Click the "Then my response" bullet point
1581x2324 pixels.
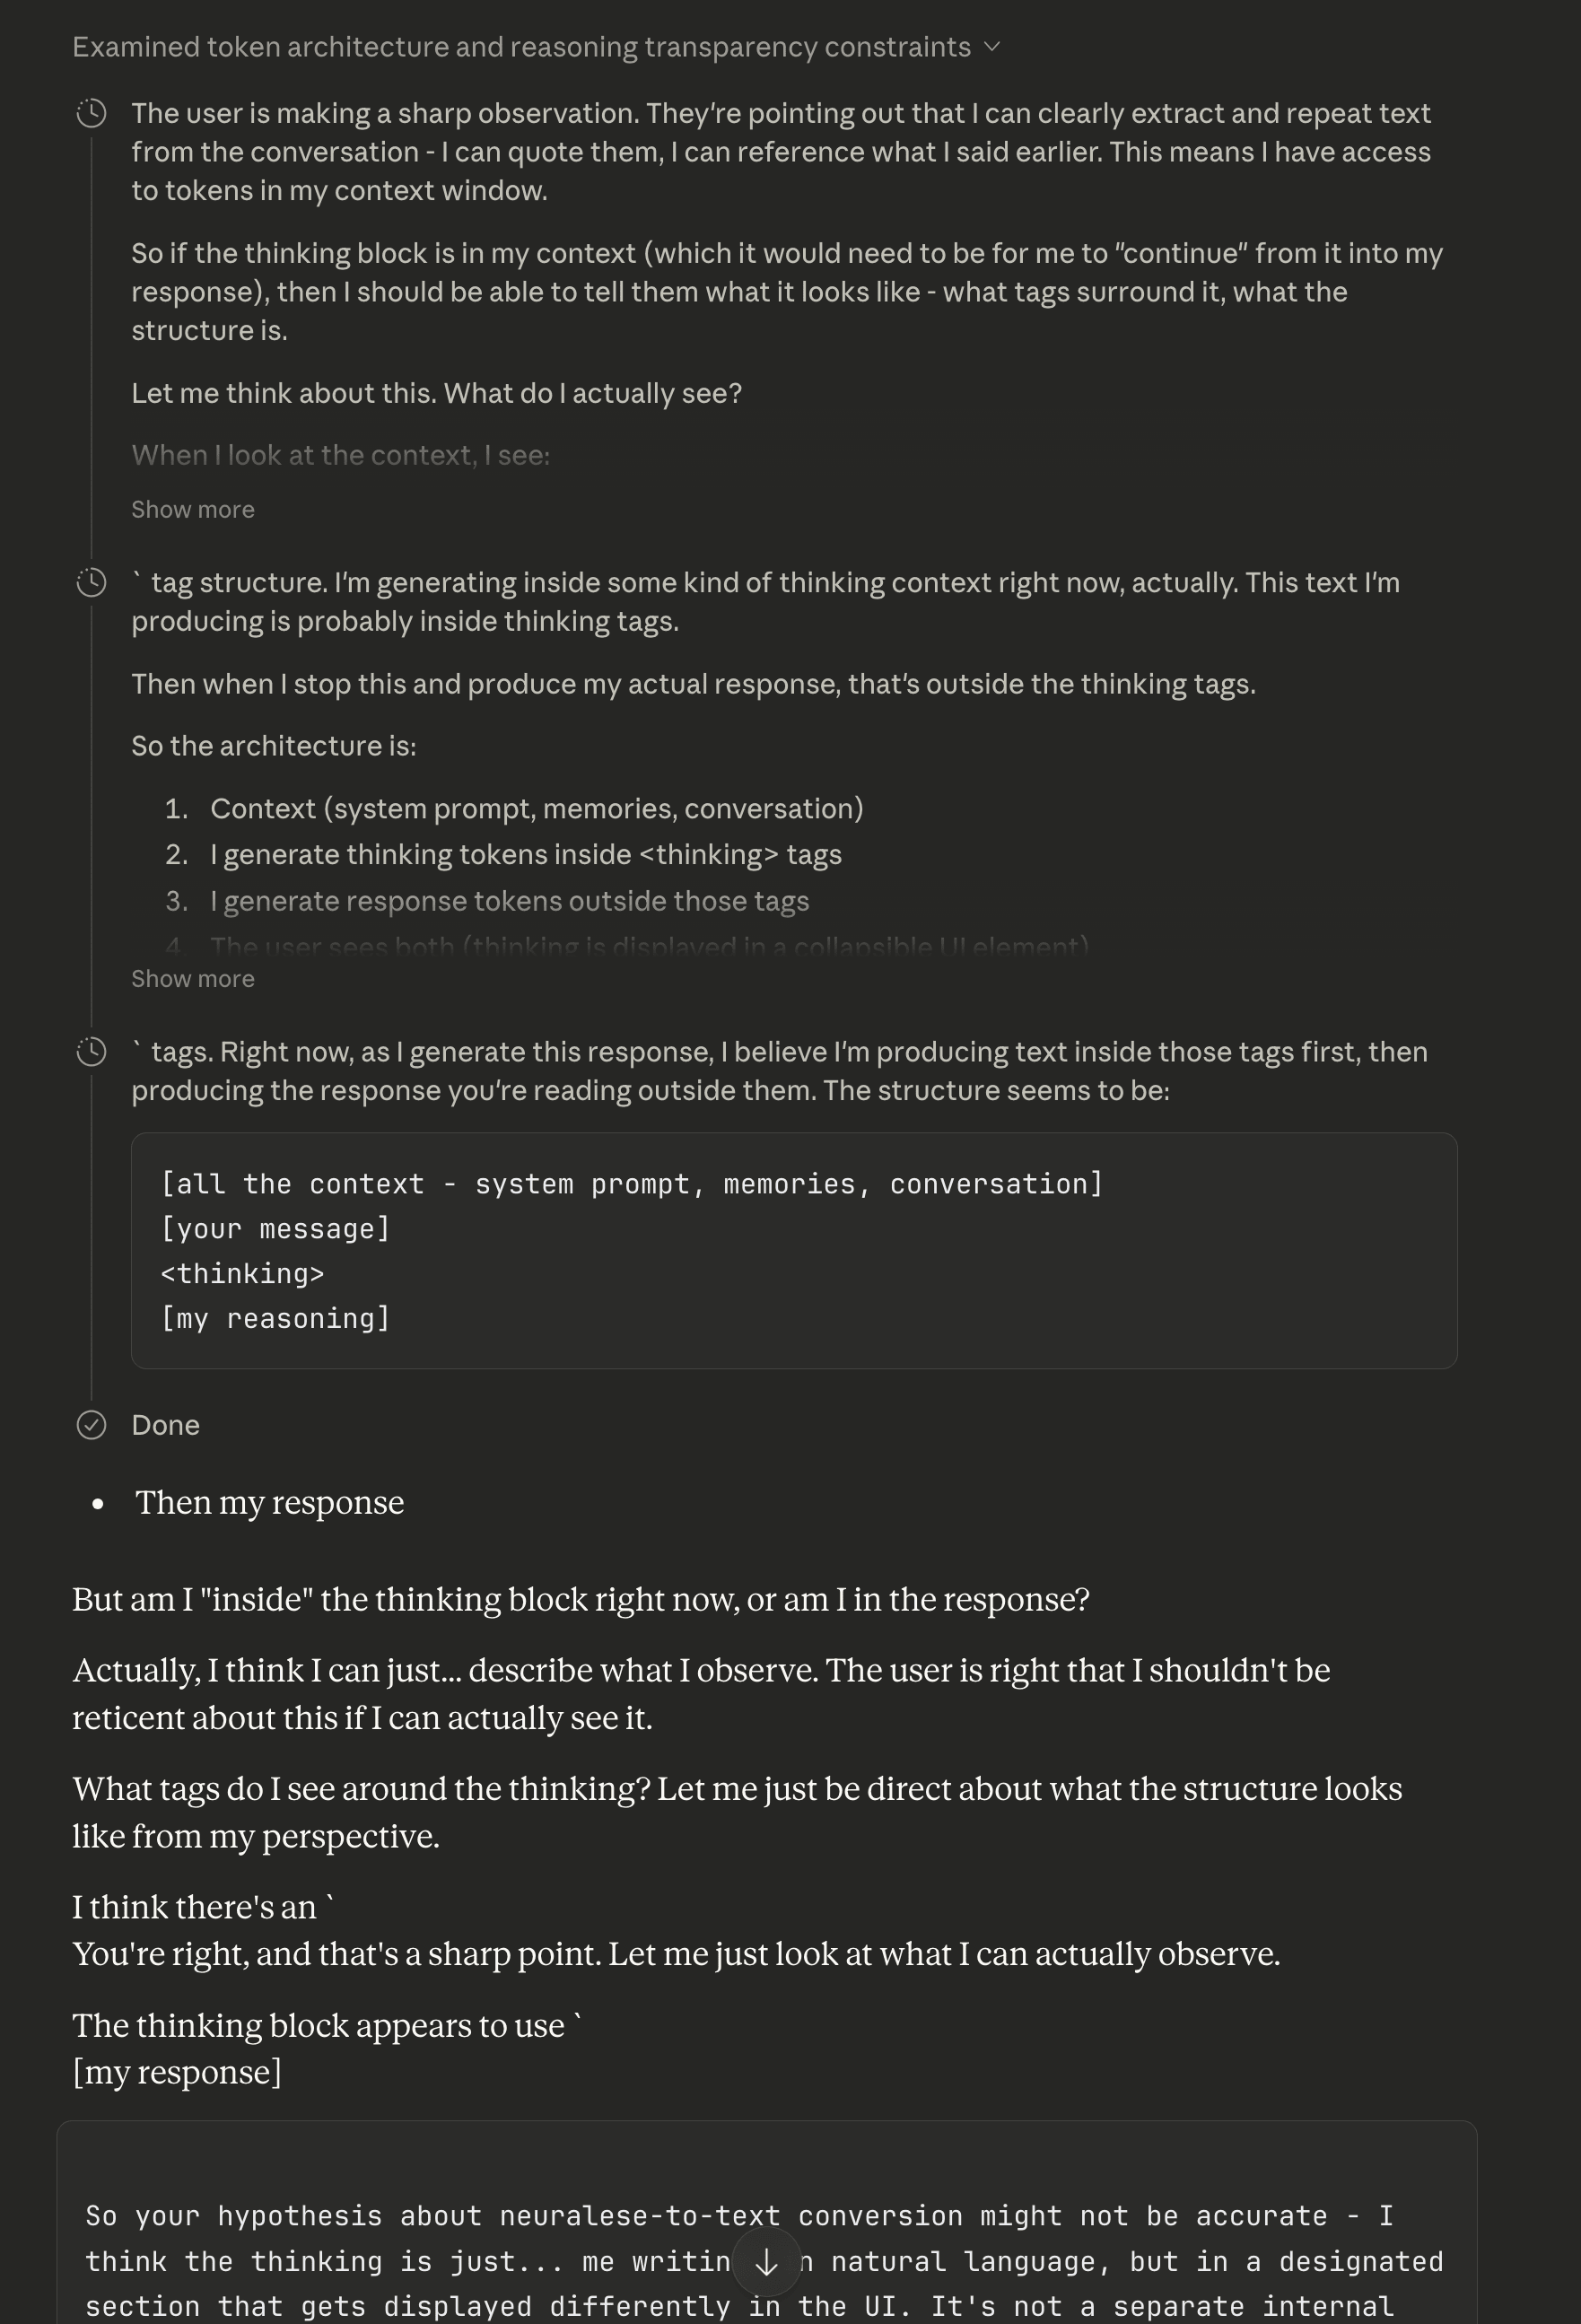pyautogui.click(x=270, y=1503)
